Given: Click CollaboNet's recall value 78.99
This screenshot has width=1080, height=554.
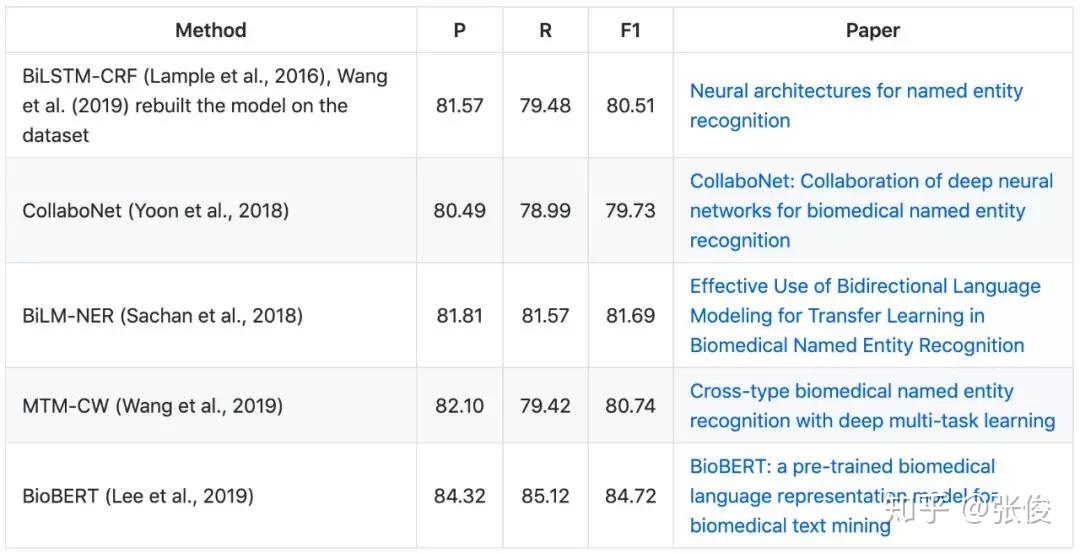Looking at the screenshot, I should pos(545,210).
